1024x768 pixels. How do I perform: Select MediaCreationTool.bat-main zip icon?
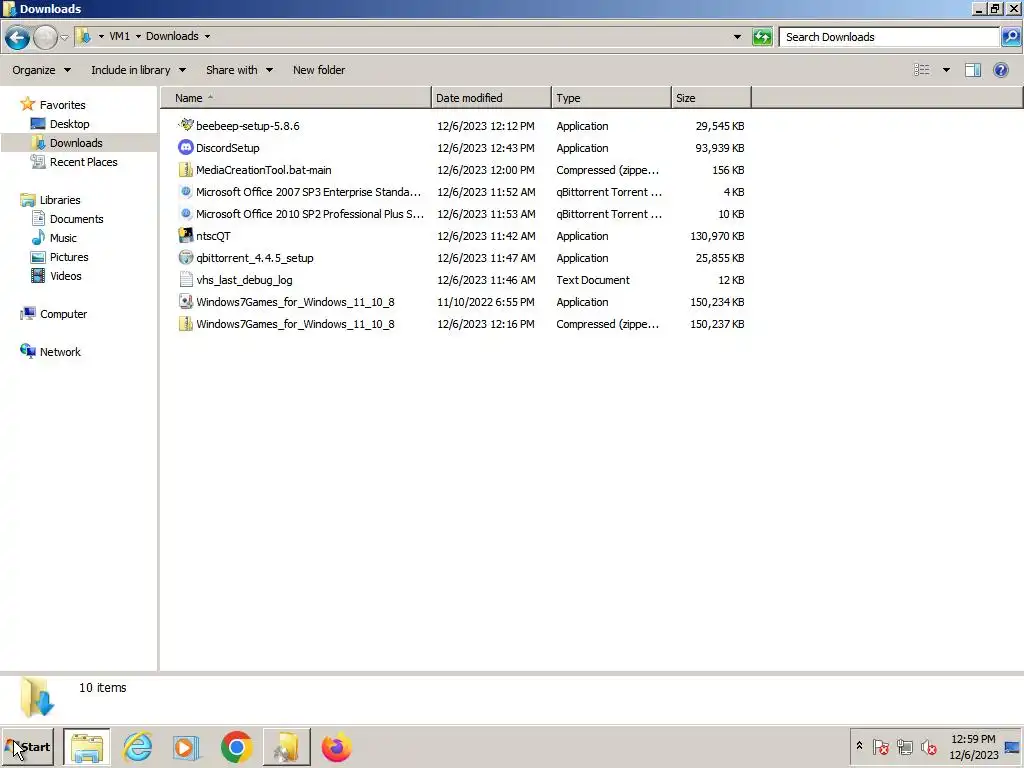[185, 170]
